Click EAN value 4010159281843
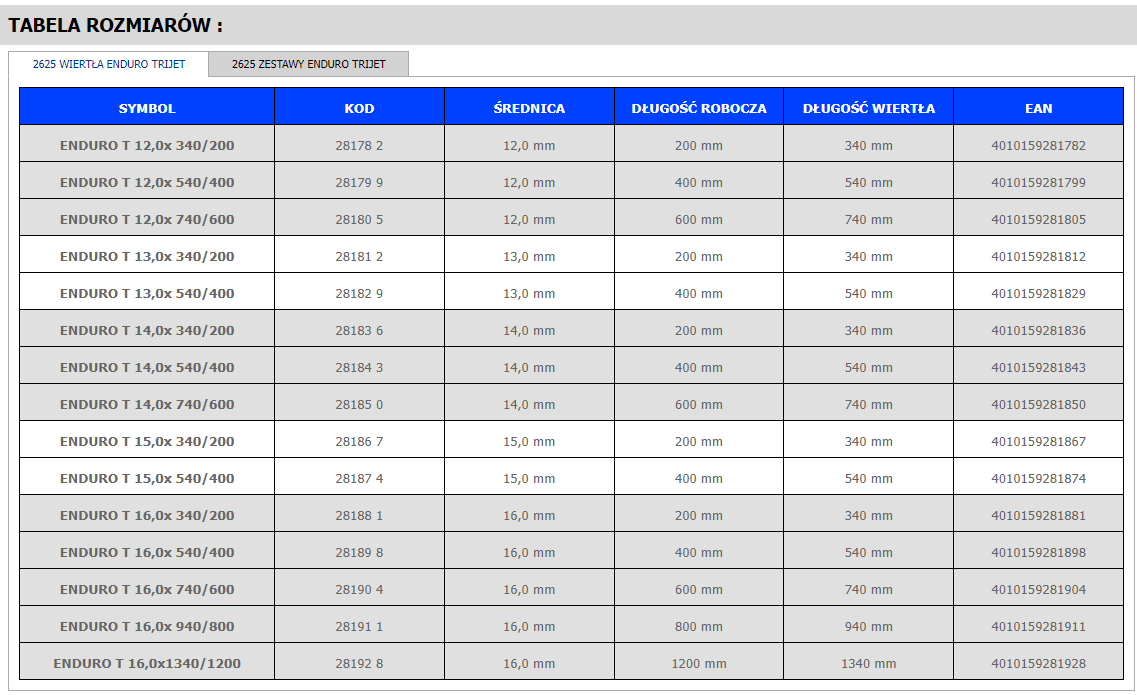This screenshot has height=695, width=1137. tap(1038, 367)
